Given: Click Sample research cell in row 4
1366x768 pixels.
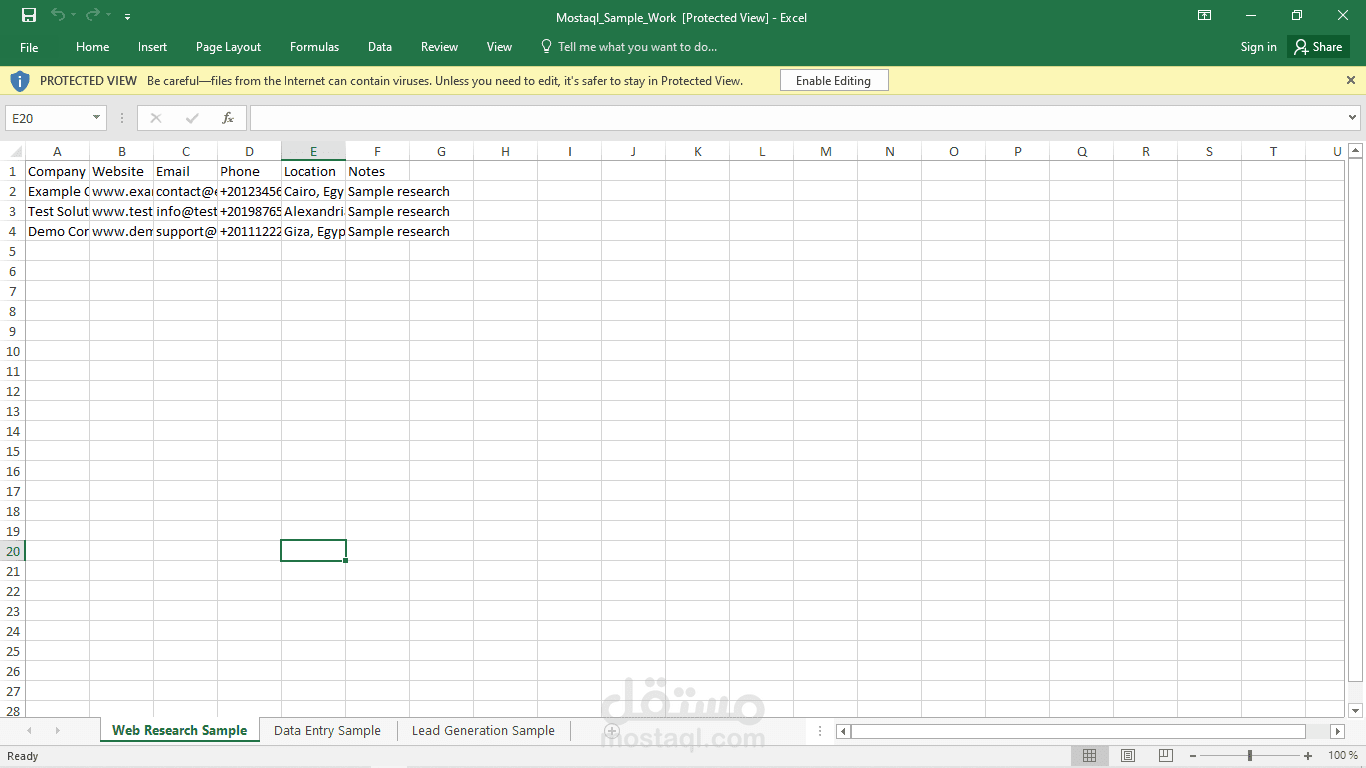Looking at the screenshot, I should click(x=377, y=231).
